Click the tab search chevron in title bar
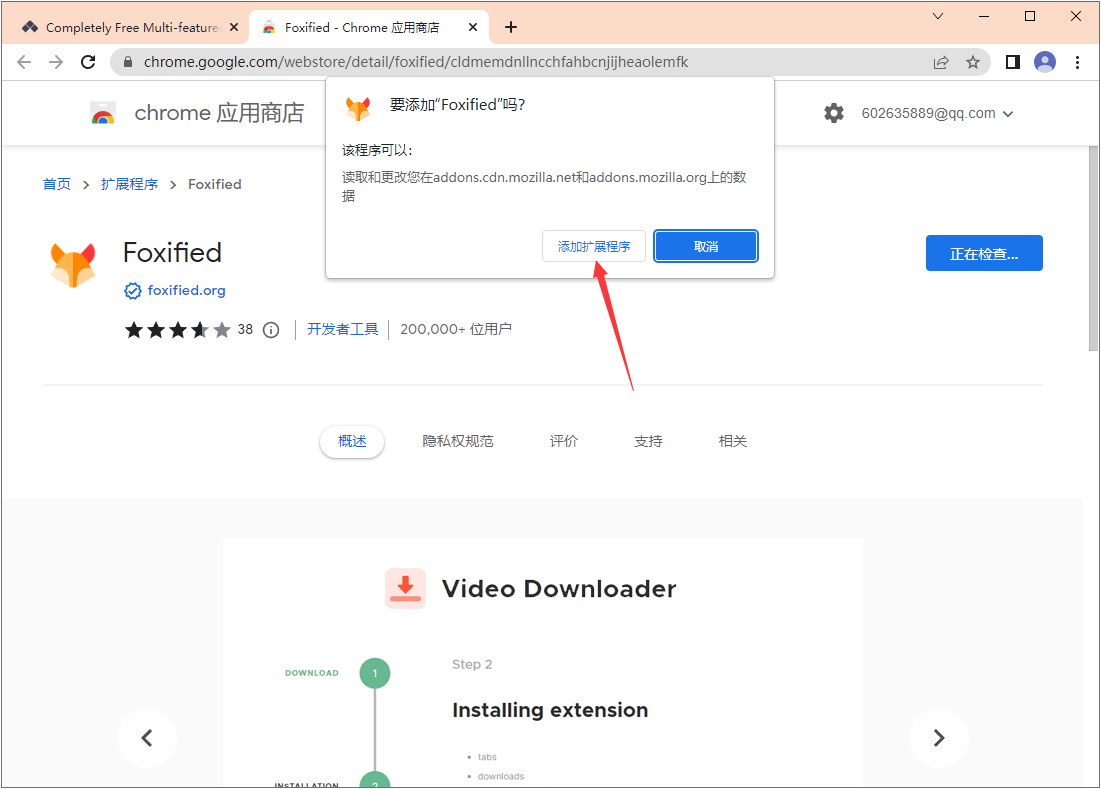Screen dimensions: 1101x789 937,16
